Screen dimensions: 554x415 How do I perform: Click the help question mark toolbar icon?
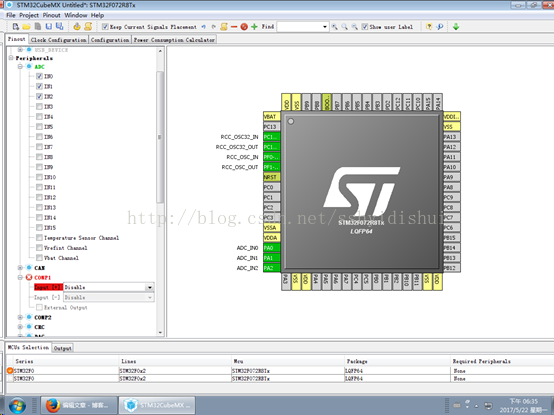coord(429,27)
